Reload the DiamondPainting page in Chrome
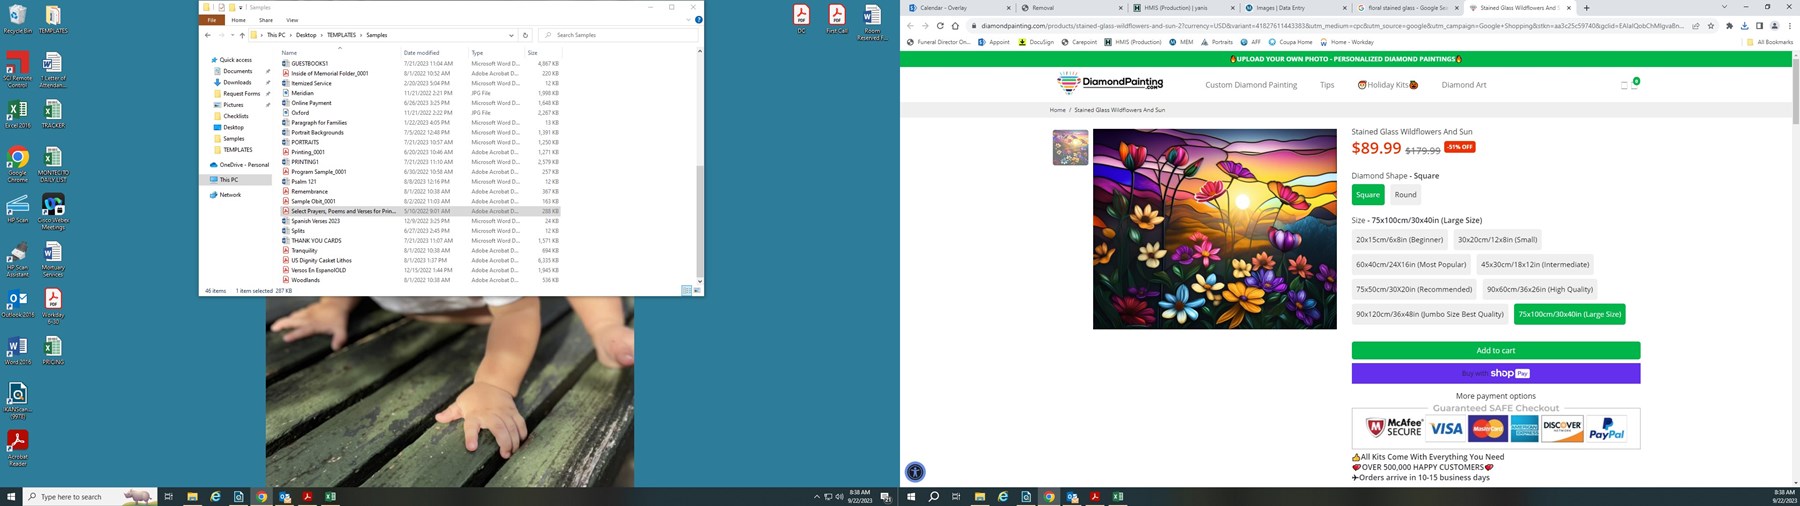Image resolution: width=1800 pixels, height=506 pixels. pos(940,26)
